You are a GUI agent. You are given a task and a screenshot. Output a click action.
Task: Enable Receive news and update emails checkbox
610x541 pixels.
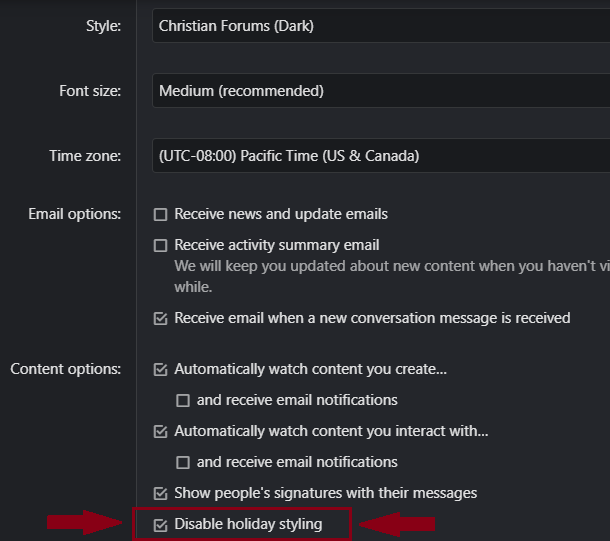point(160,214)
